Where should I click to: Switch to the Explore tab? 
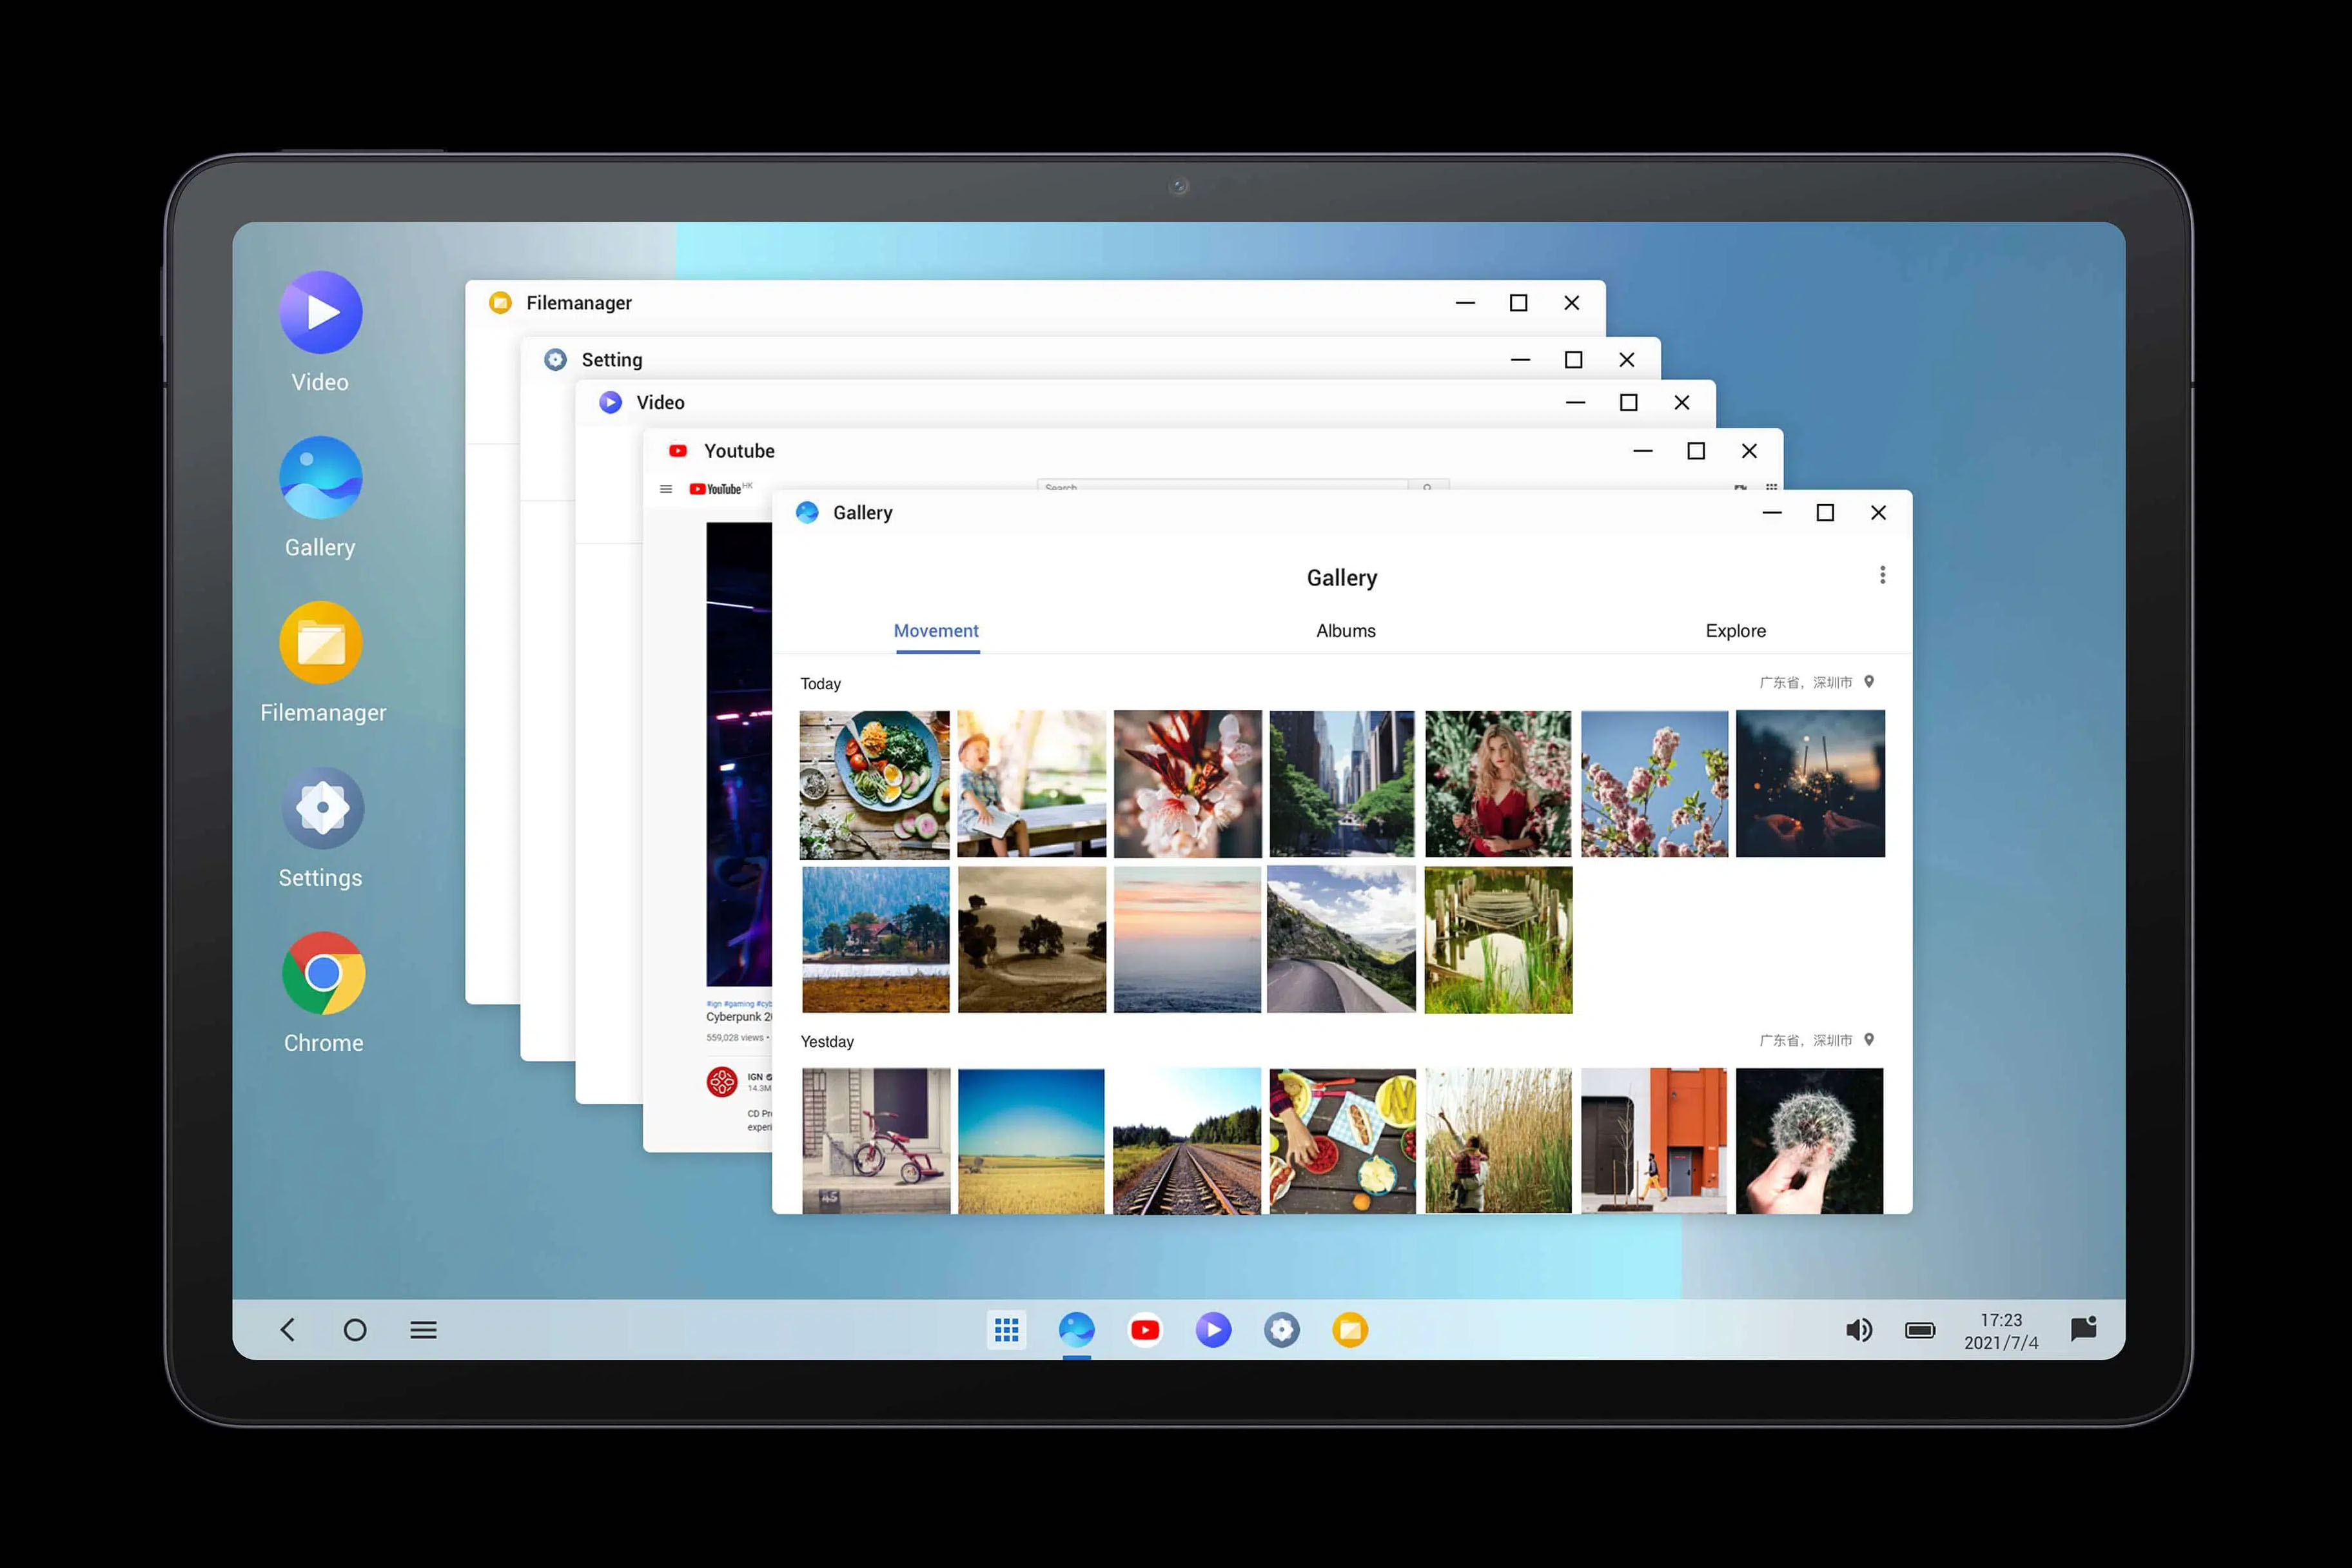tap(1735, 631)
